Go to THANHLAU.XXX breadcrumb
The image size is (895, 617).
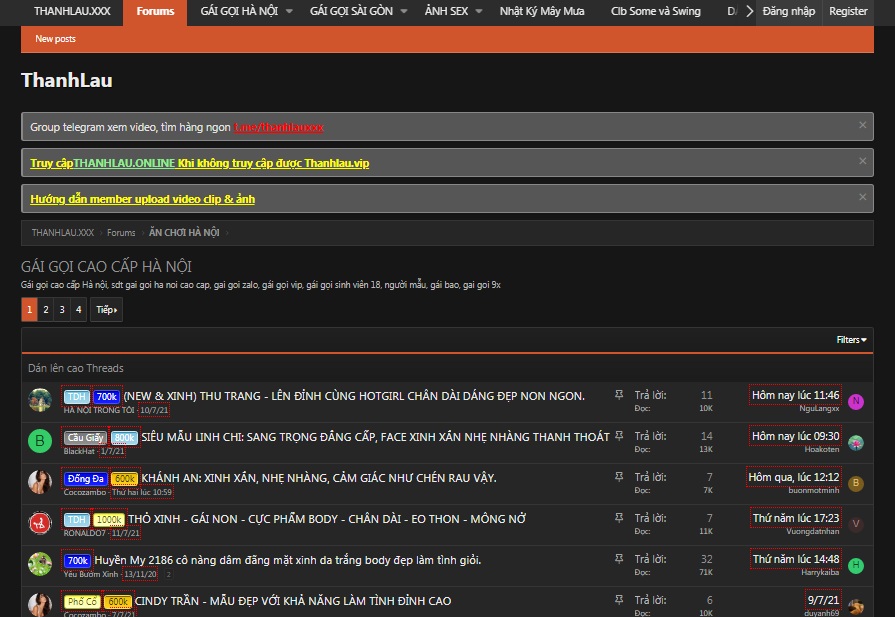pyautogui.click(x=63, y=233)
